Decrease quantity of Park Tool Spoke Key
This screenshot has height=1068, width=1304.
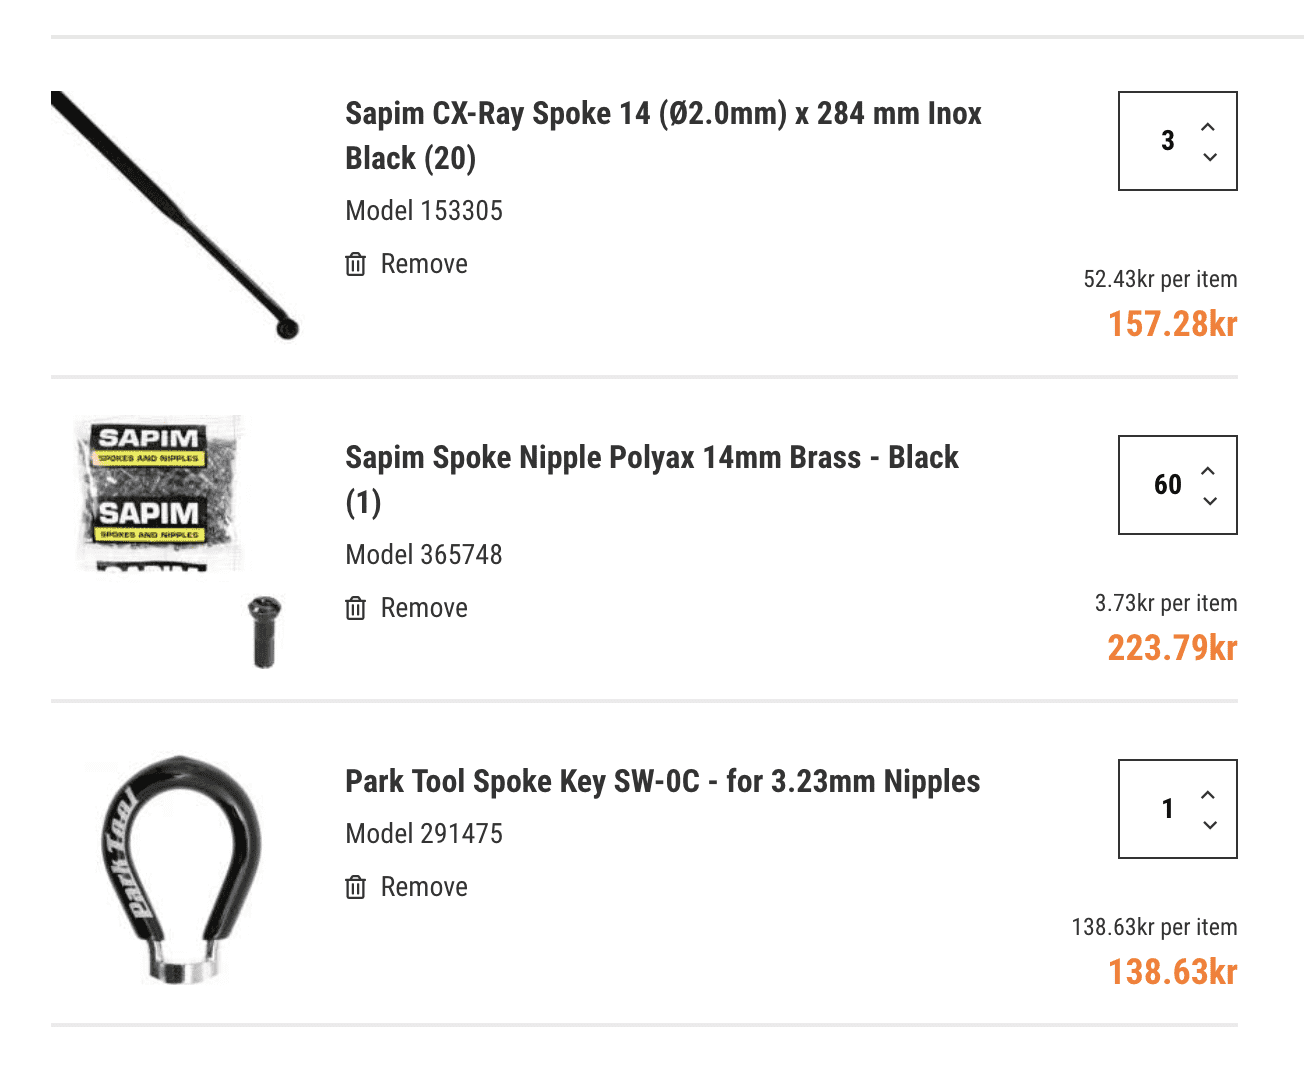pyautogui.click(x=1209, y=825)
